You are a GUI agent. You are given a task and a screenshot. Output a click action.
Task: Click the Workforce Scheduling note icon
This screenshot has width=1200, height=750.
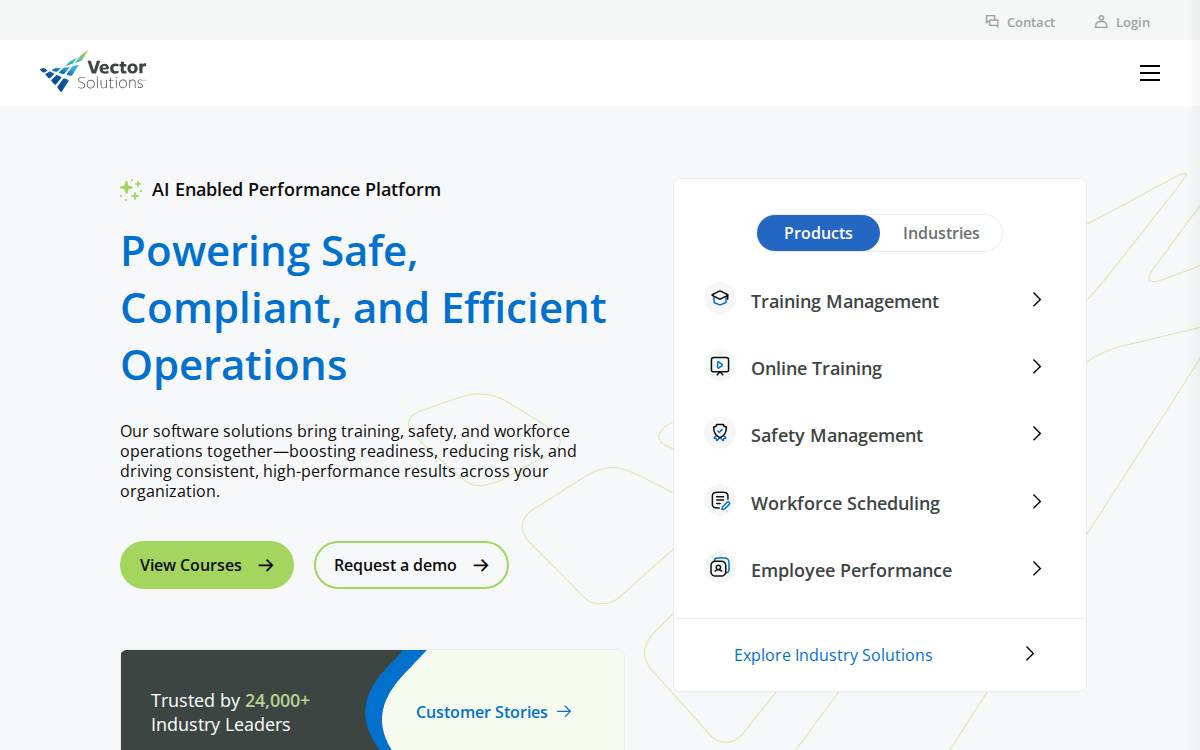(x=720, y=501)
